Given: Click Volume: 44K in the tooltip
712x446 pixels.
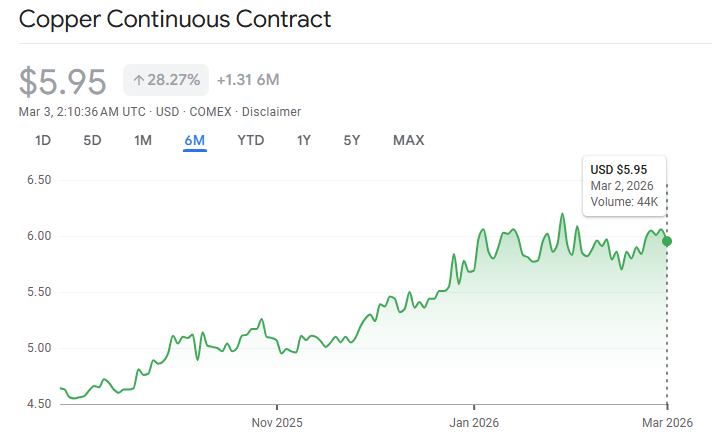Looking at the screenshot, I should 624,202.
